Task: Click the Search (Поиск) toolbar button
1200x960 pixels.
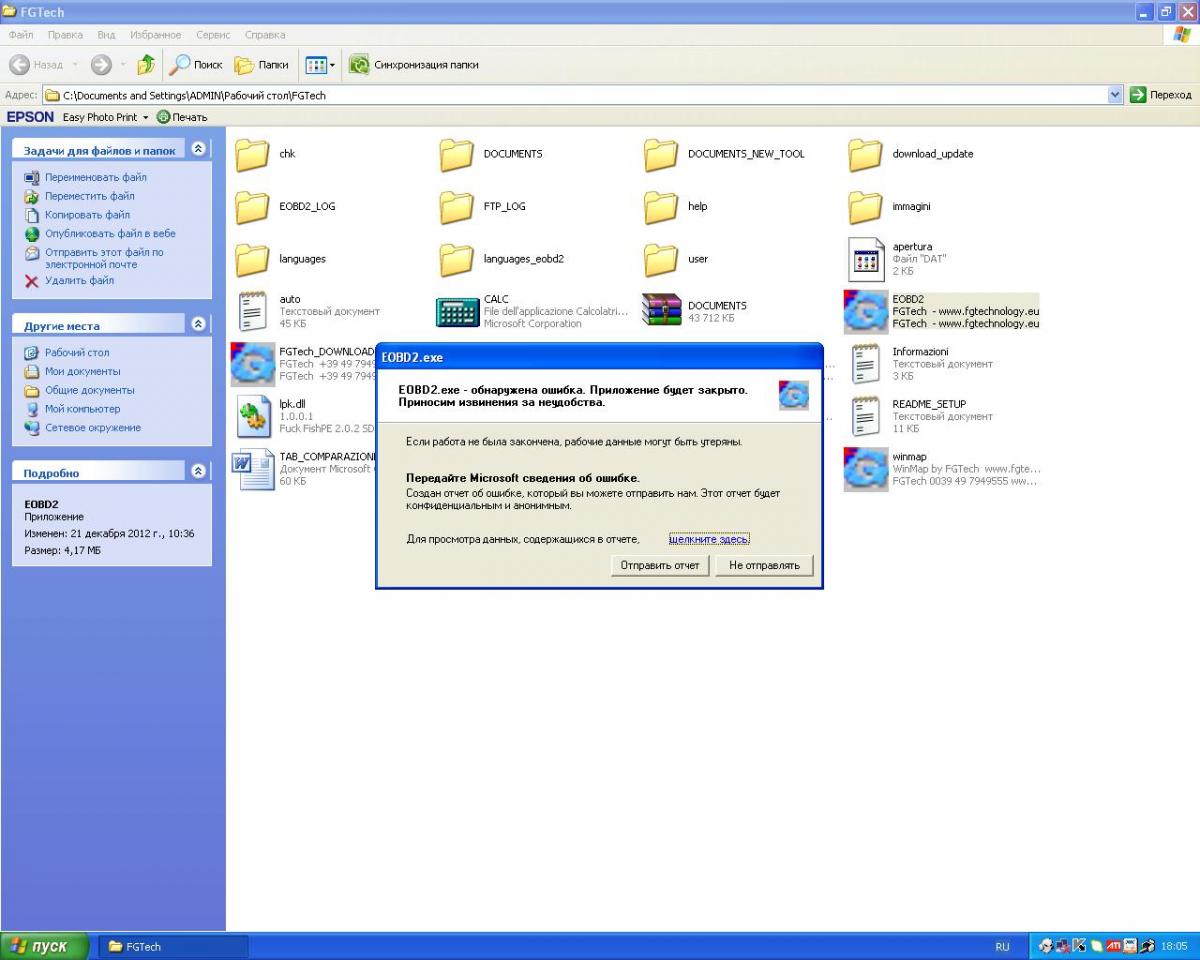Action: (196, 65)
